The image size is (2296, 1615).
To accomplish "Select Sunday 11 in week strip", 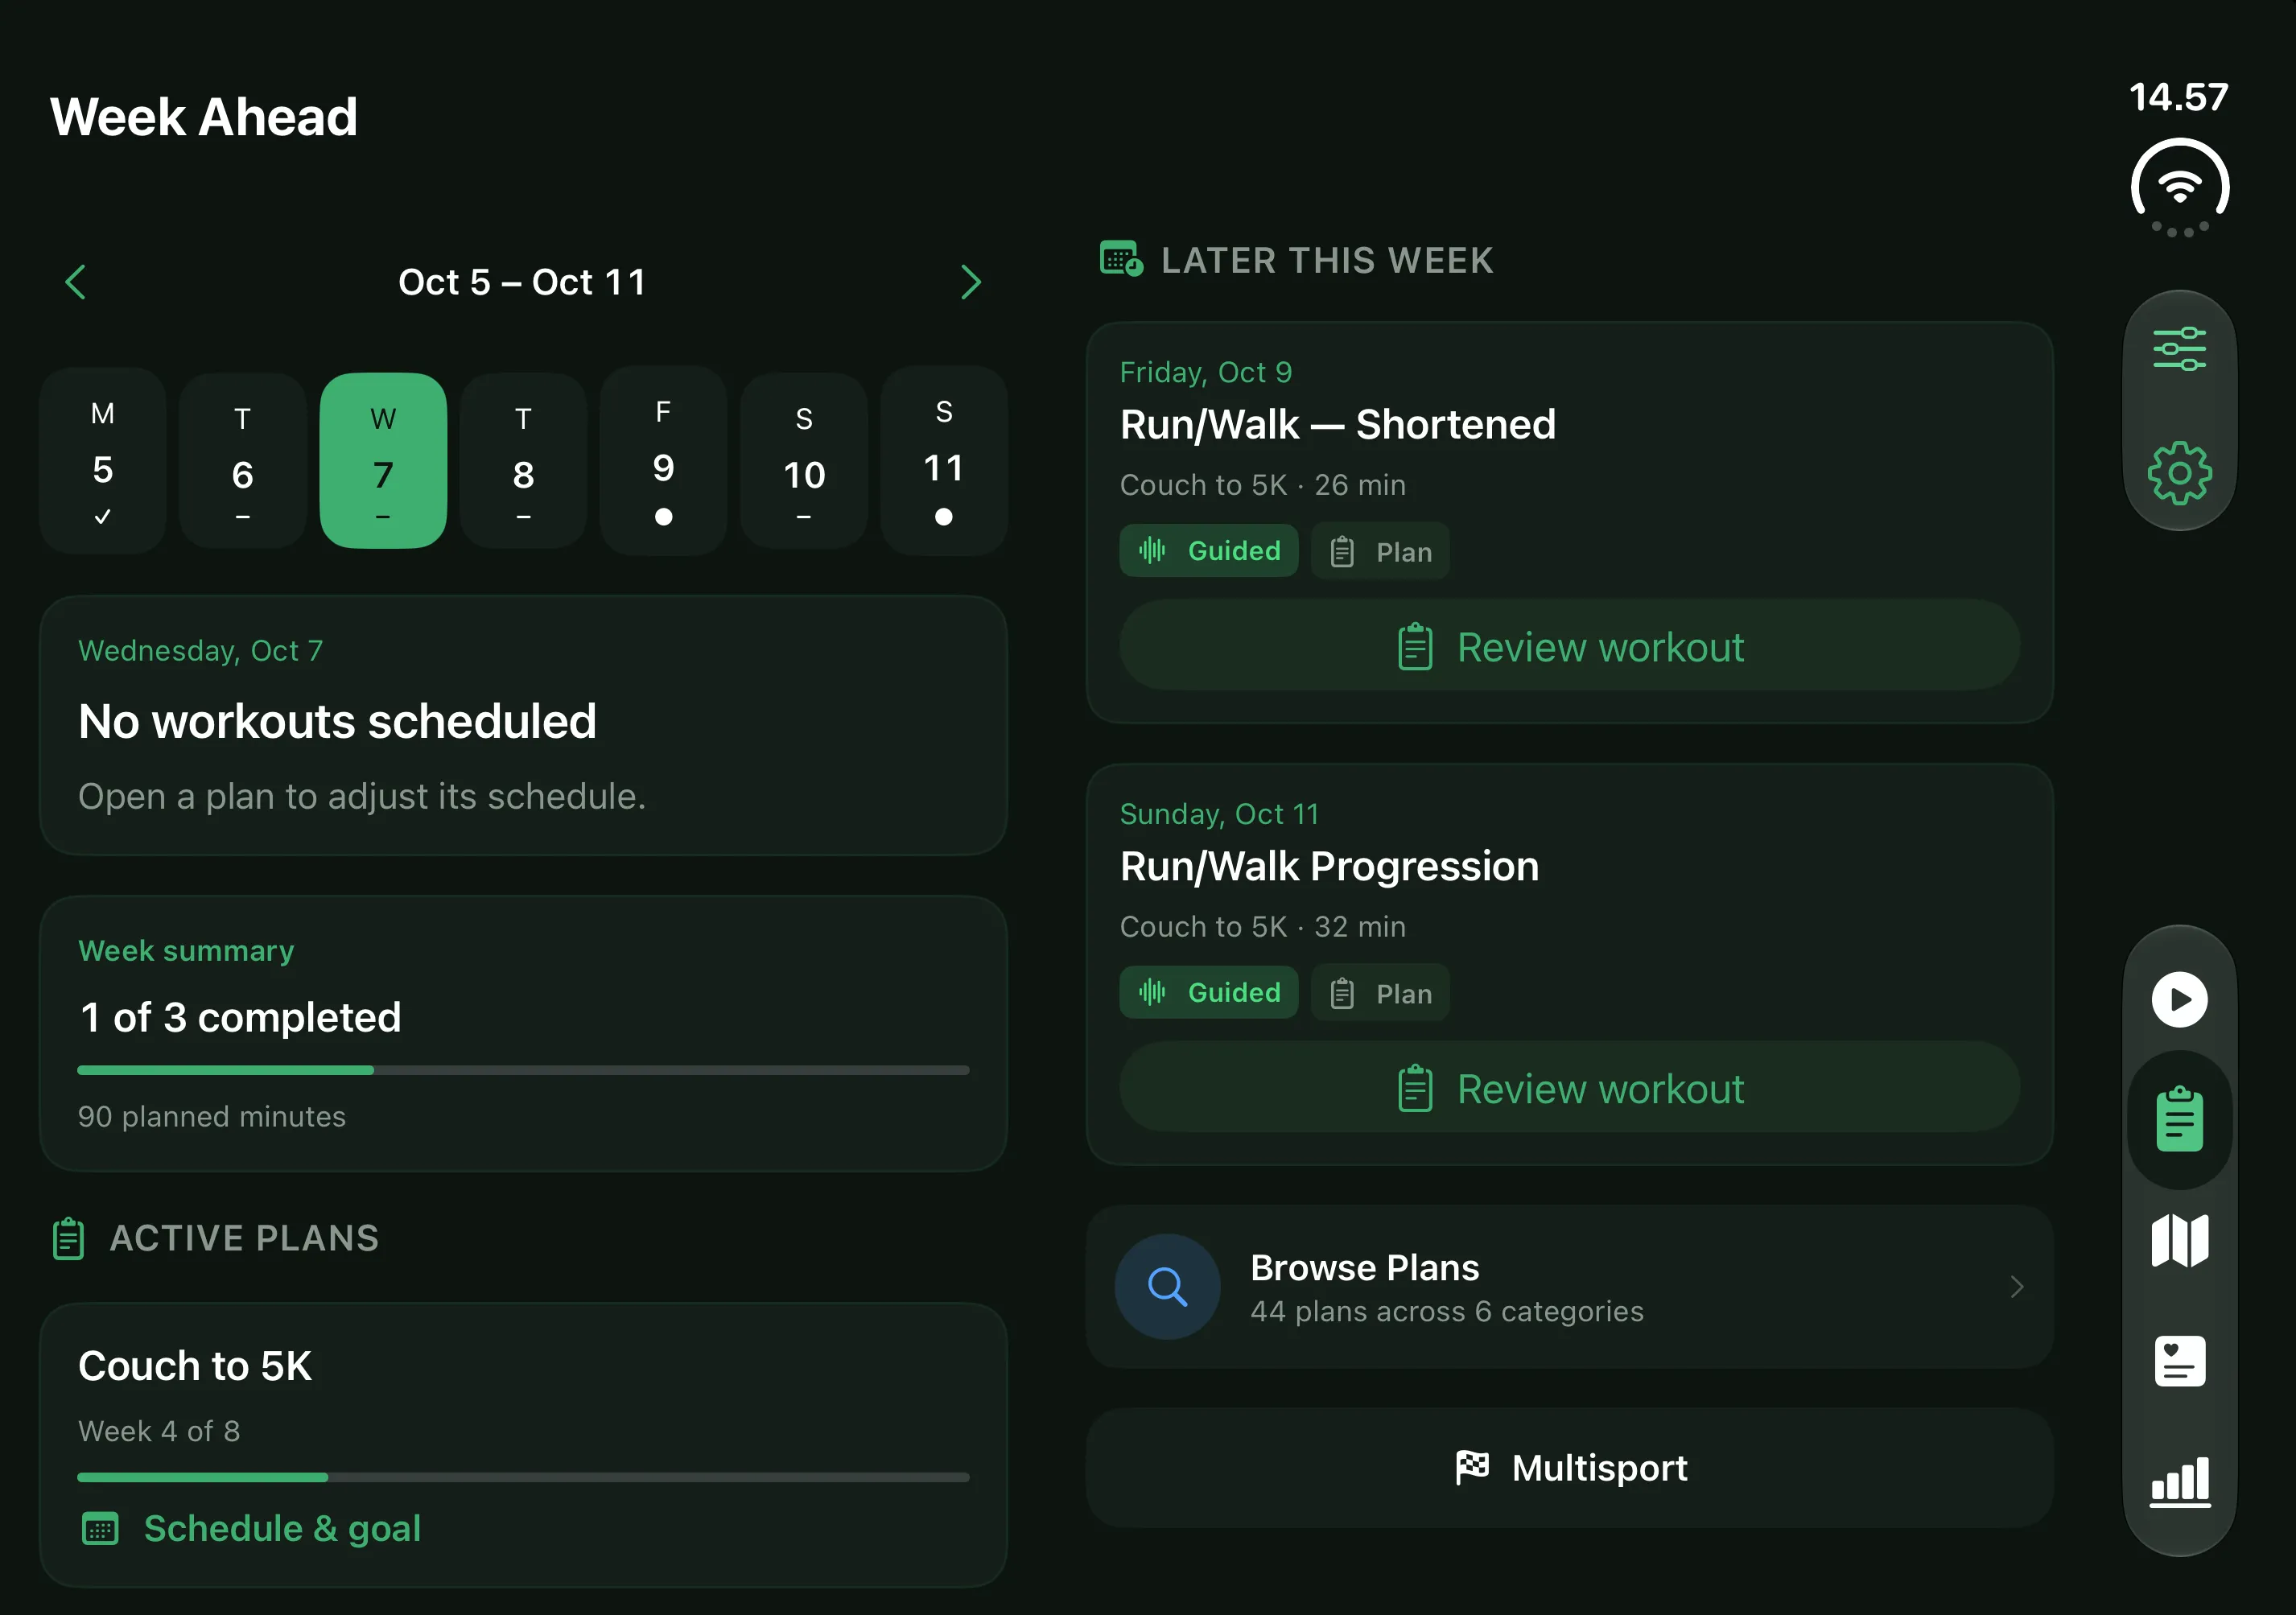I will pyautogui.click(x=944, y=461).
